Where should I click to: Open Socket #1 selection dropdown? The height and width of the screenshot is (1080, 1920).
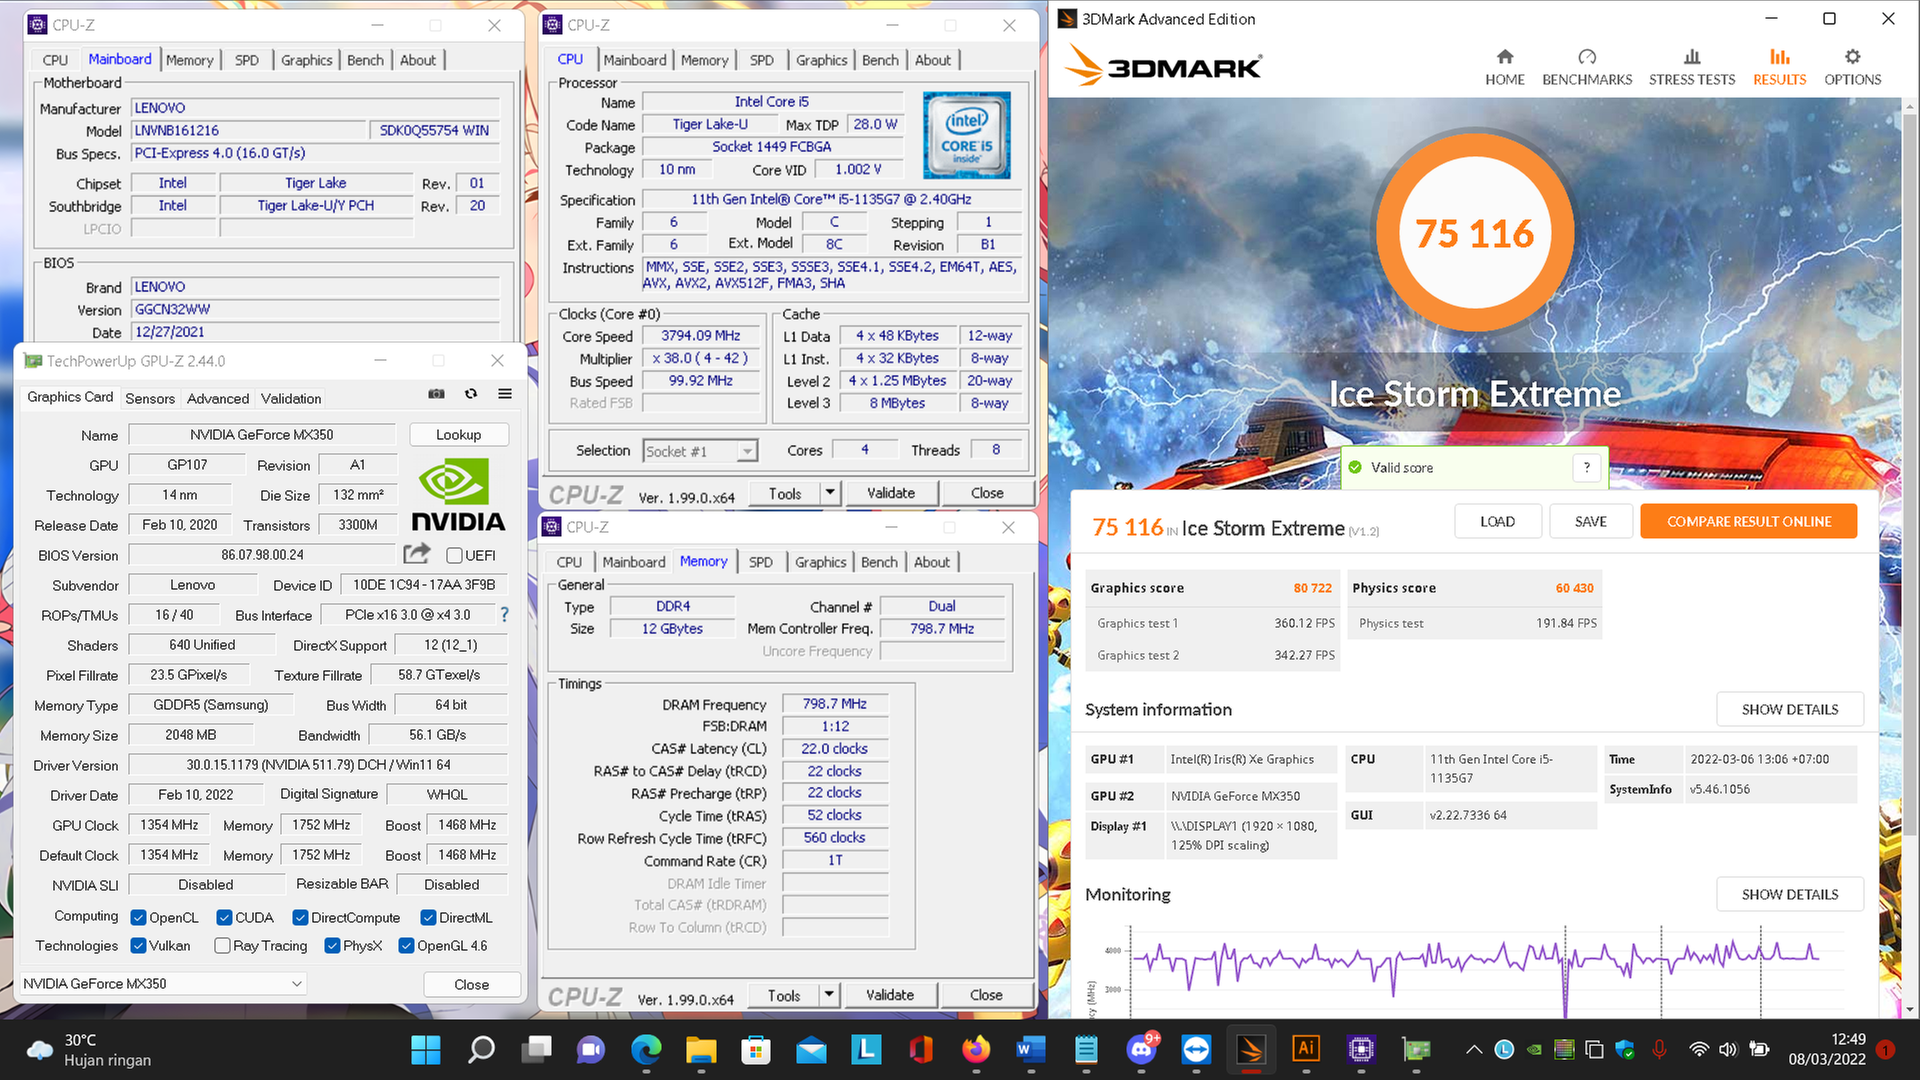pyautogui.click(x=700, y=451)
